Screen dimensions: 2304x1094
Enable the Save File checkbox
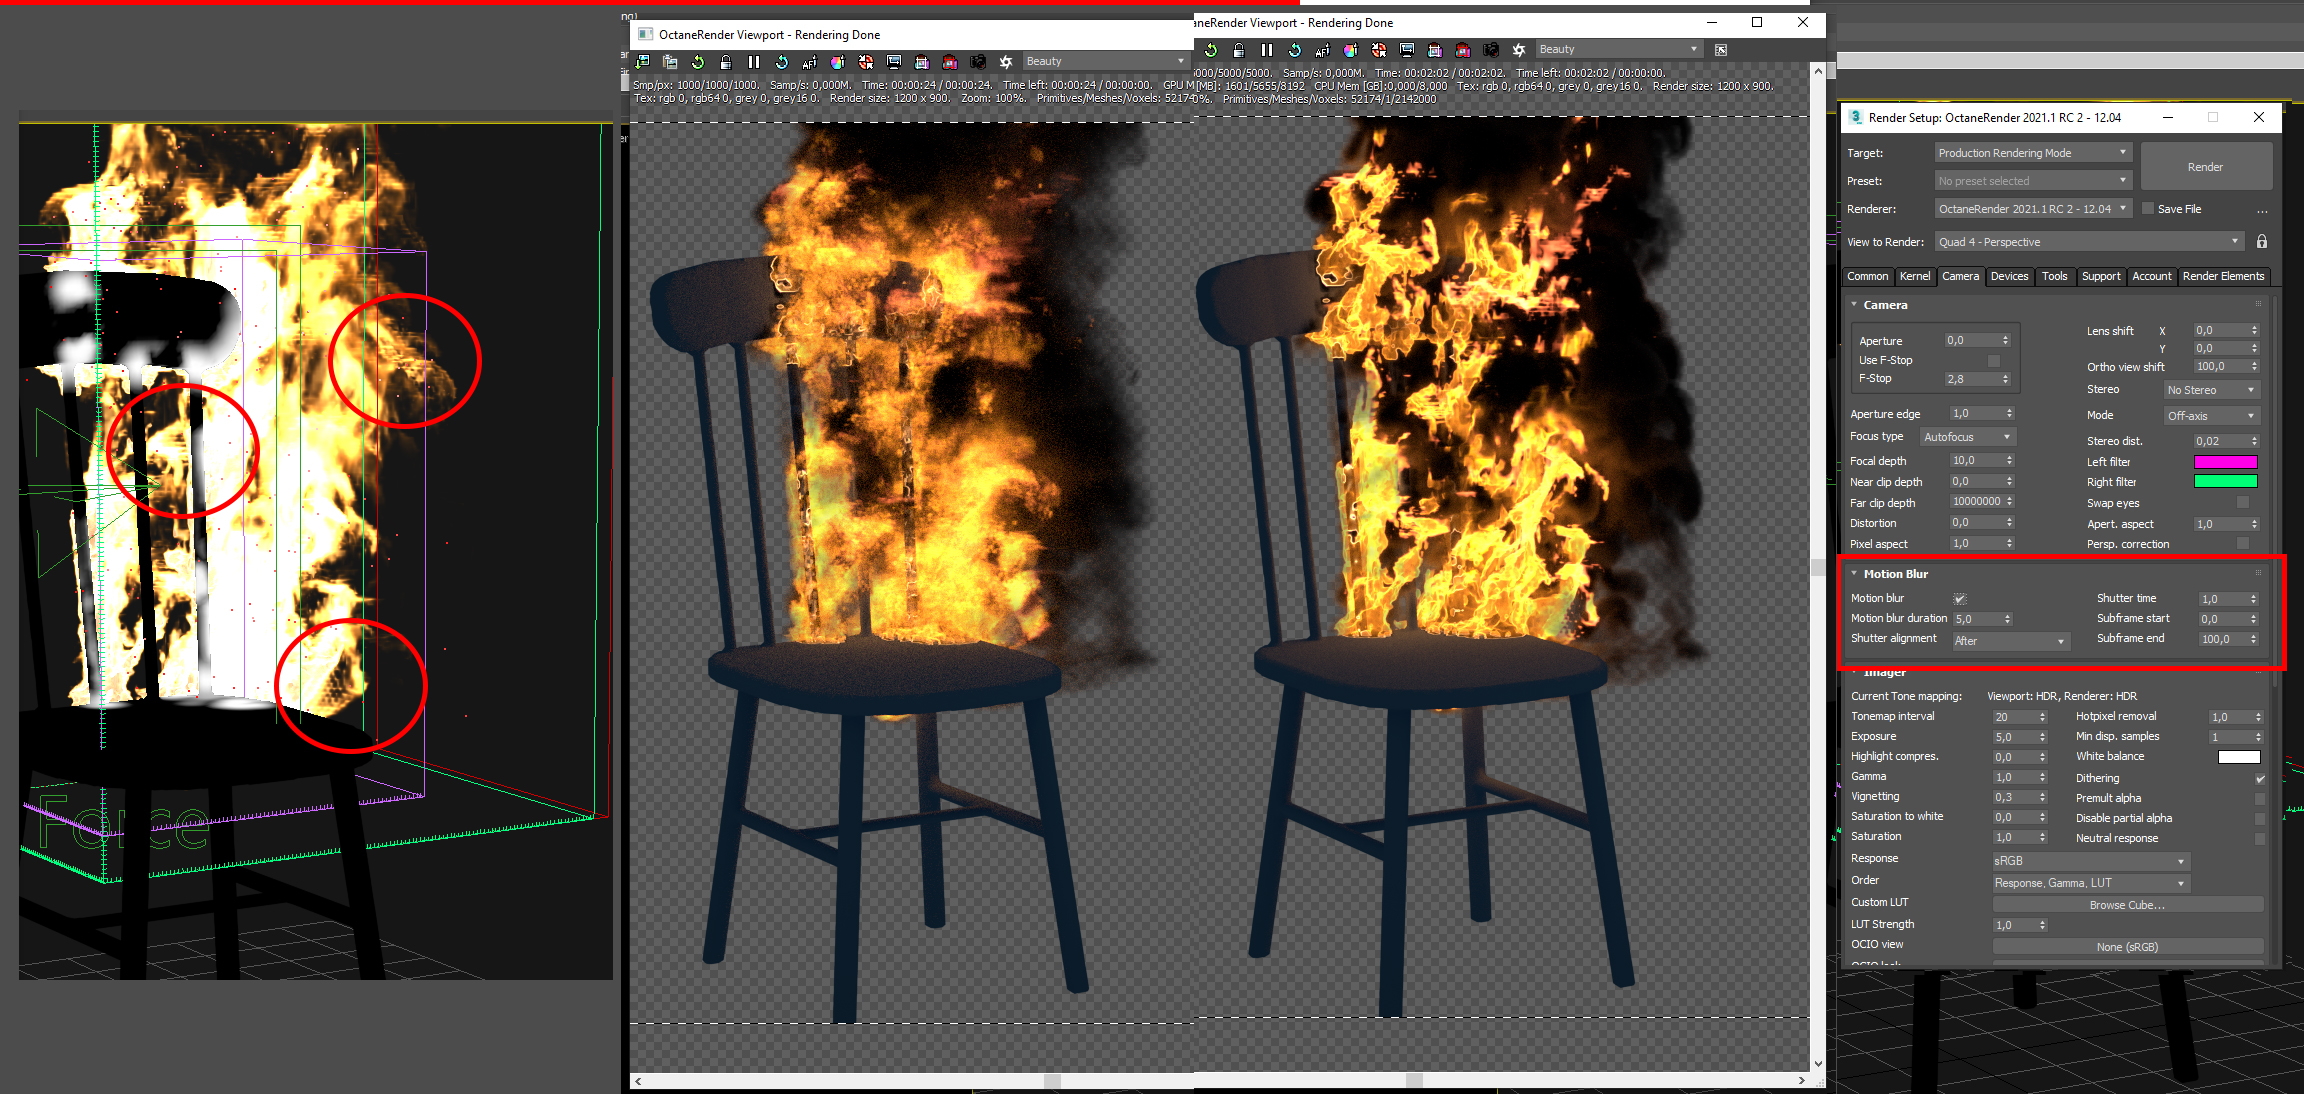pyautogui.click(x=2147, y=209)
